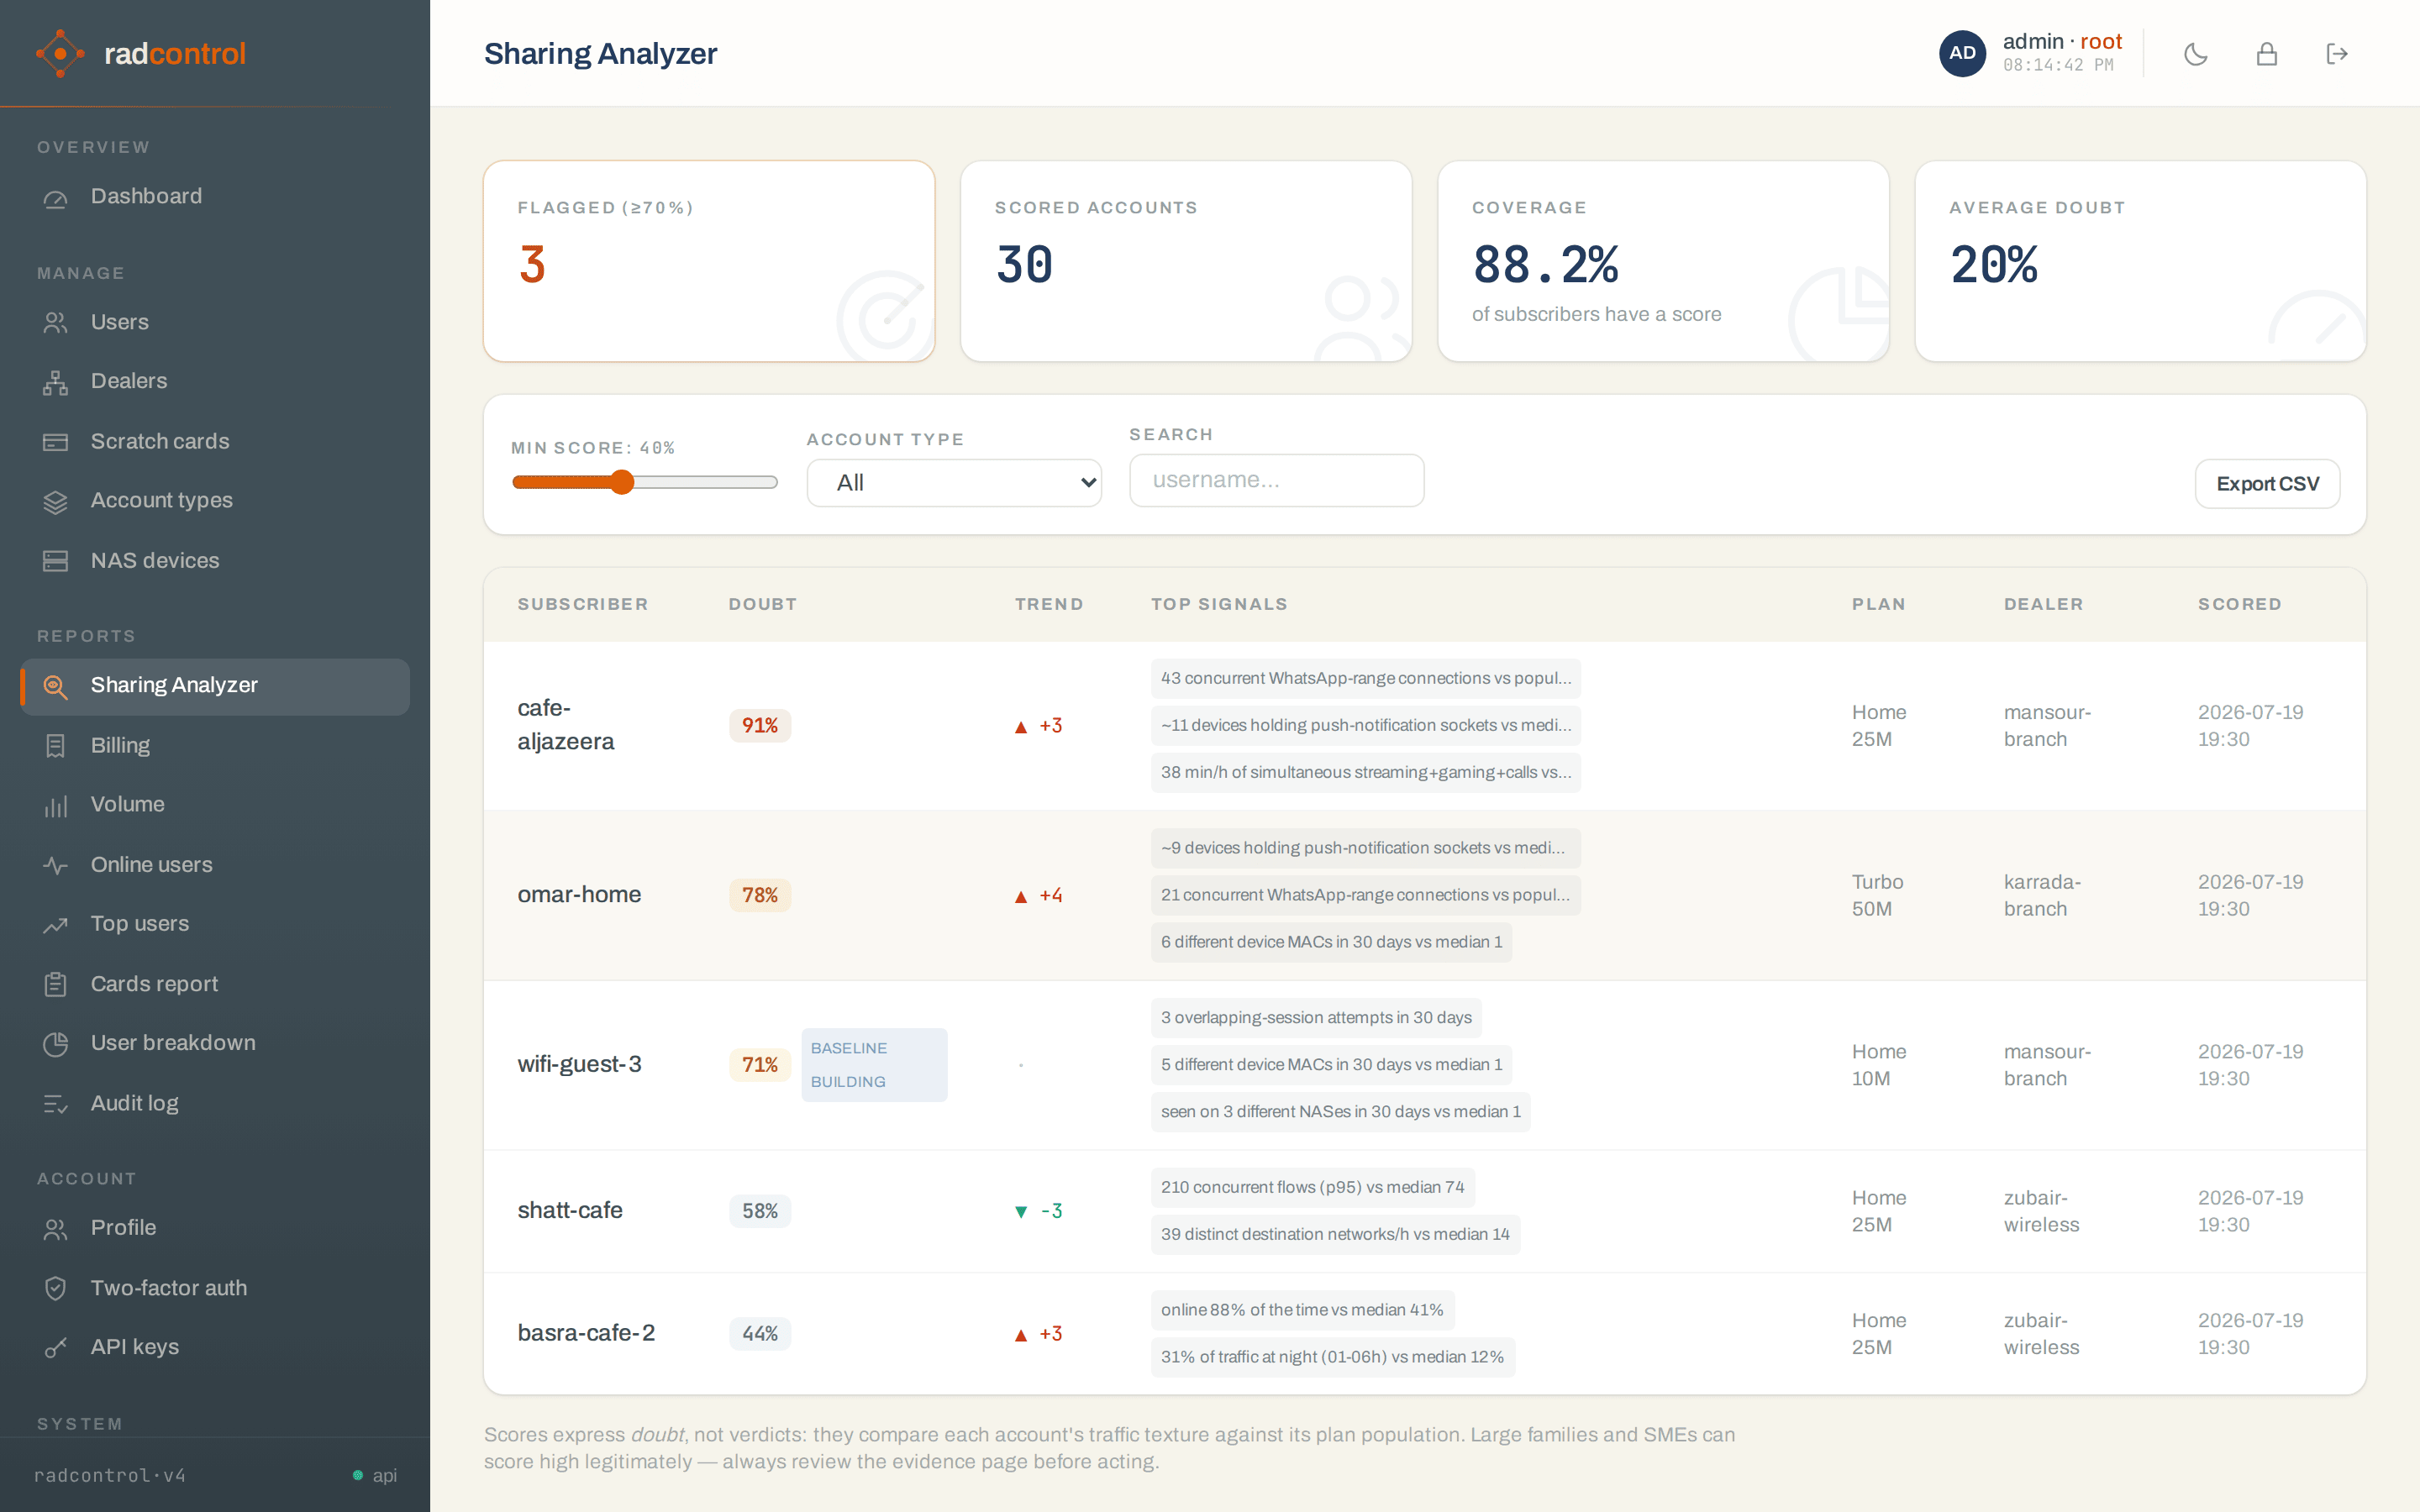Click the Coverage 88.2% card
Screen dimensions: 2420x1512
[x=1663, y=261]
